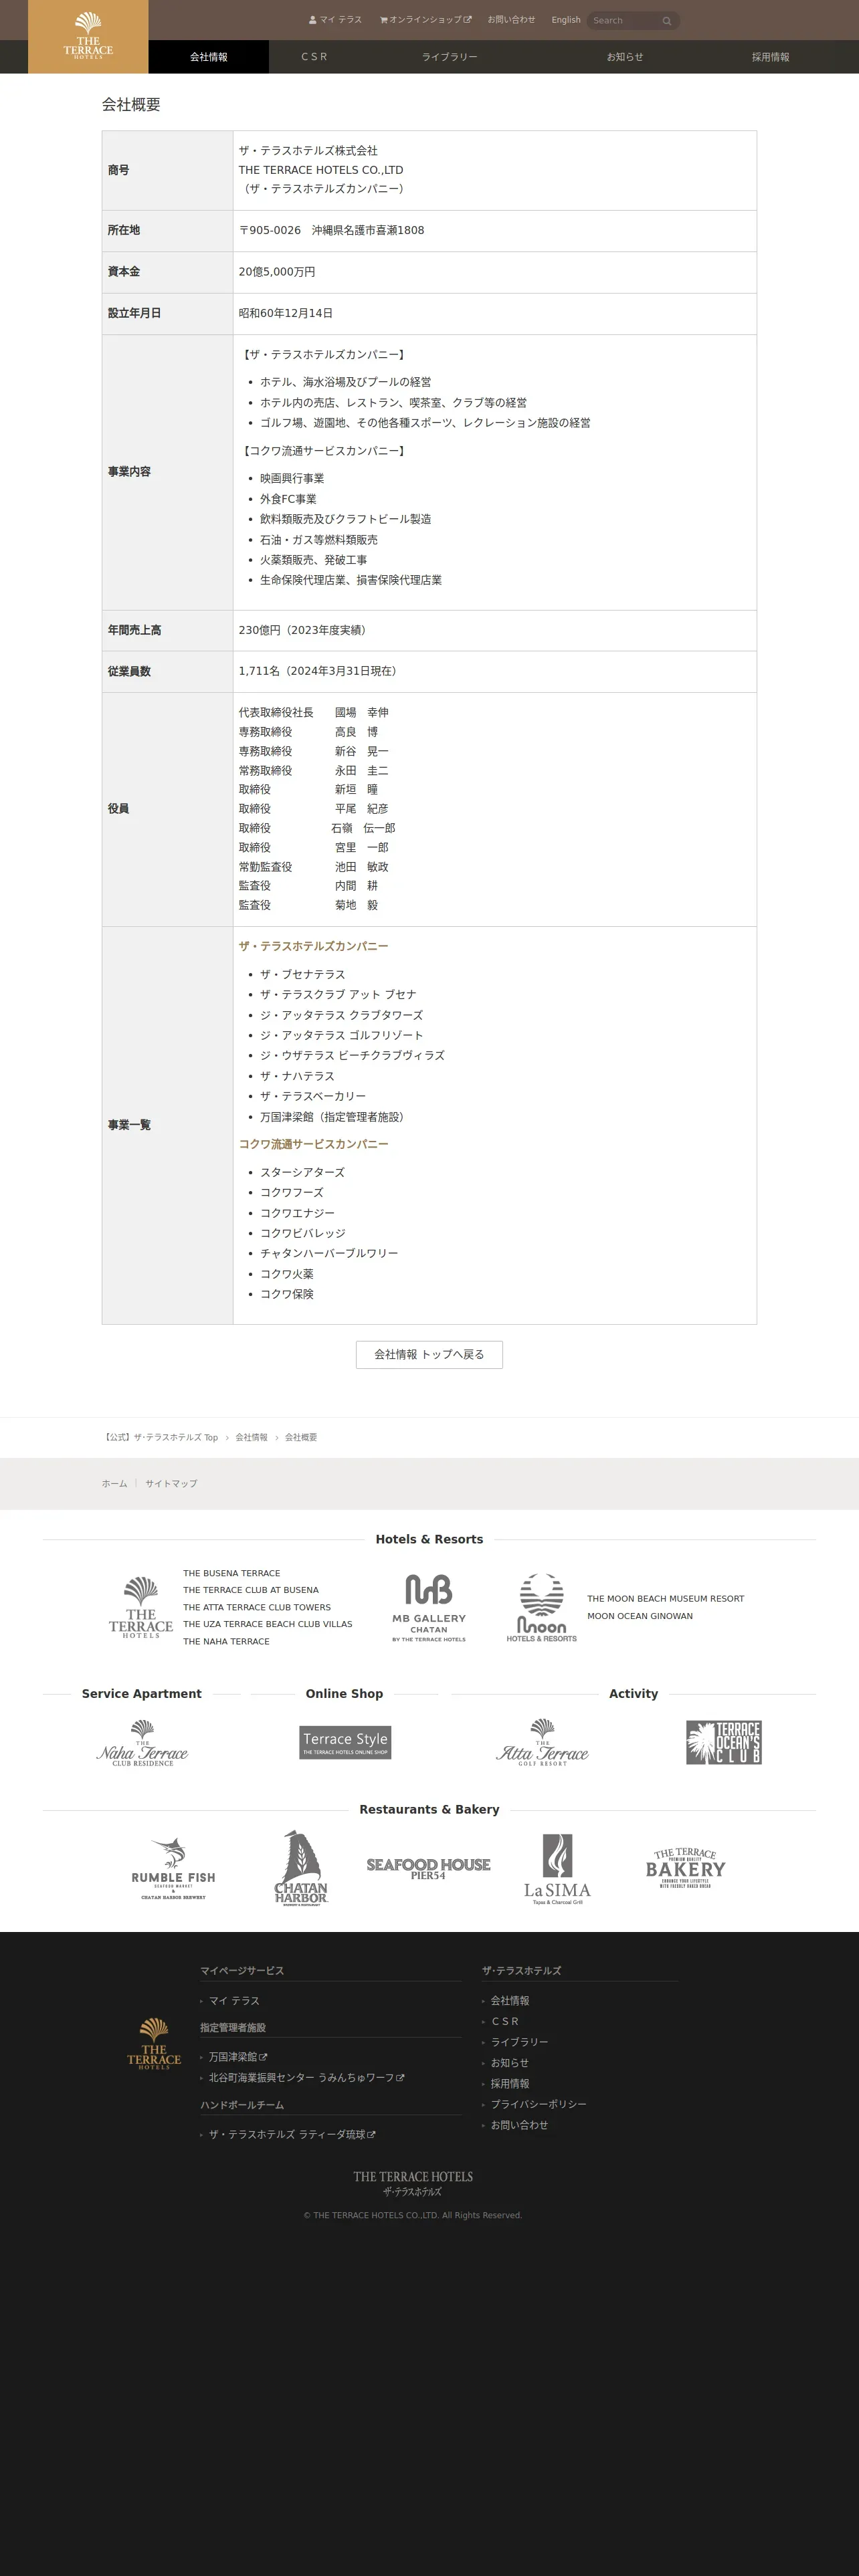The height and width of the screenshot is (2576, 859).
Task: Switch language to English
Action: pos(566,20)
